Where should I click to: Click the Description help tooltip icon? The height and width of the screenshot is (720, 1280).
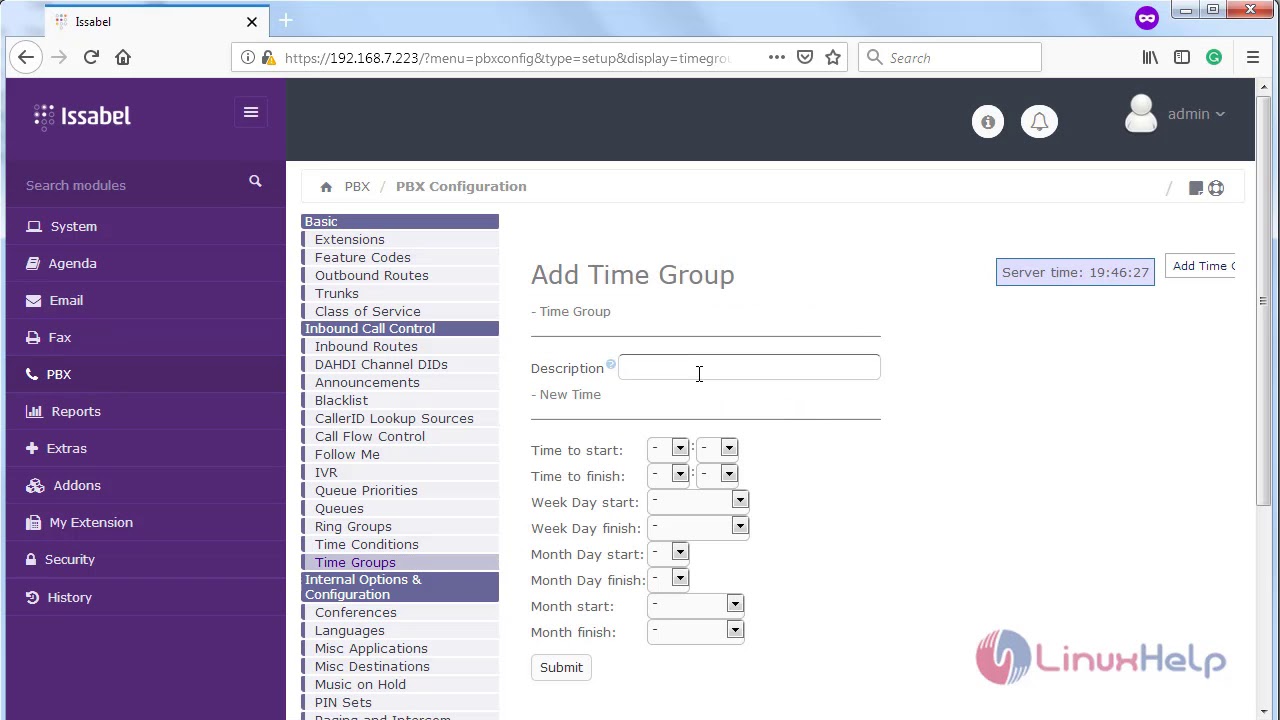point(611,364)
